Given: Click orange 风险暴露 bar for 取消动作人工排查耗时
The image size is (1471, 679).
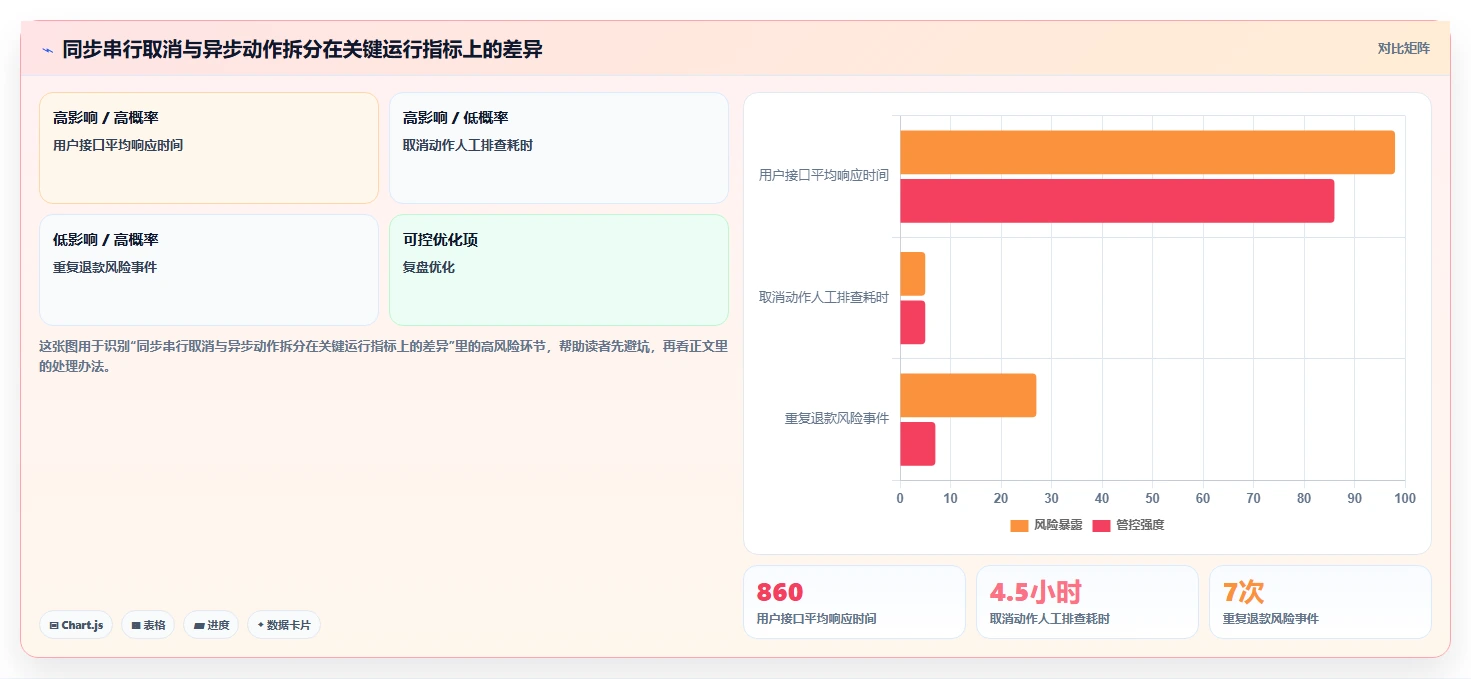Looking at the screenshot, I should pyautogui.click(x=912, y=274).
